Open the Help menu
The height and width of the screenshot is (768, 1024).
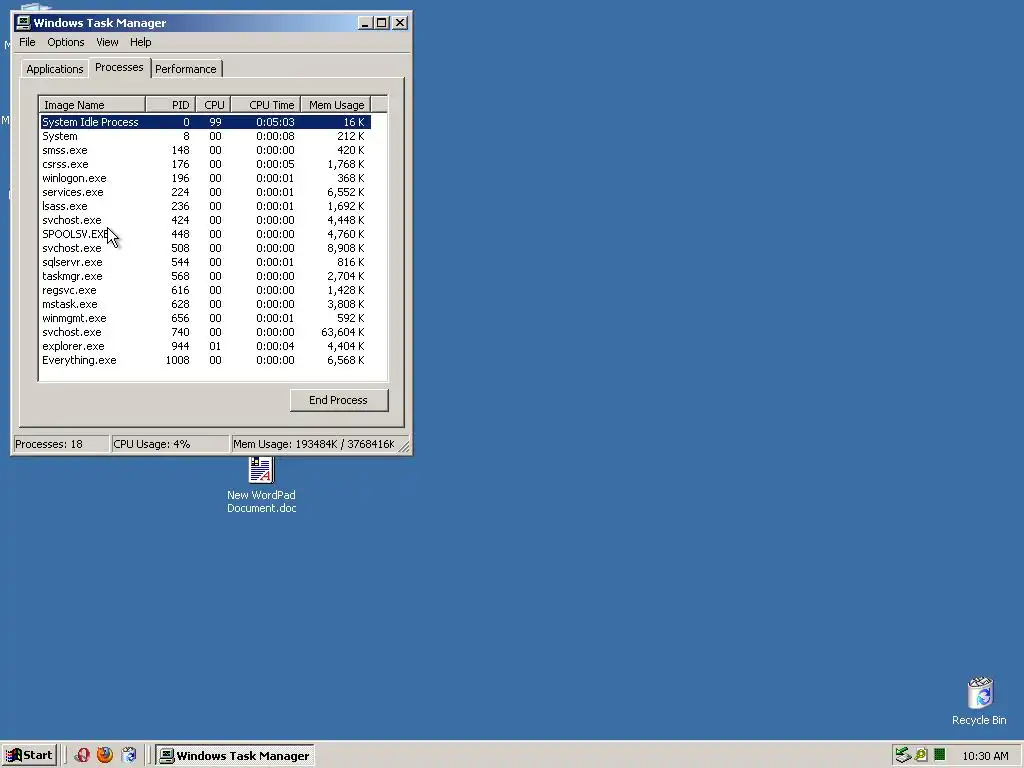pyautogui.click(x=140, y=42)
